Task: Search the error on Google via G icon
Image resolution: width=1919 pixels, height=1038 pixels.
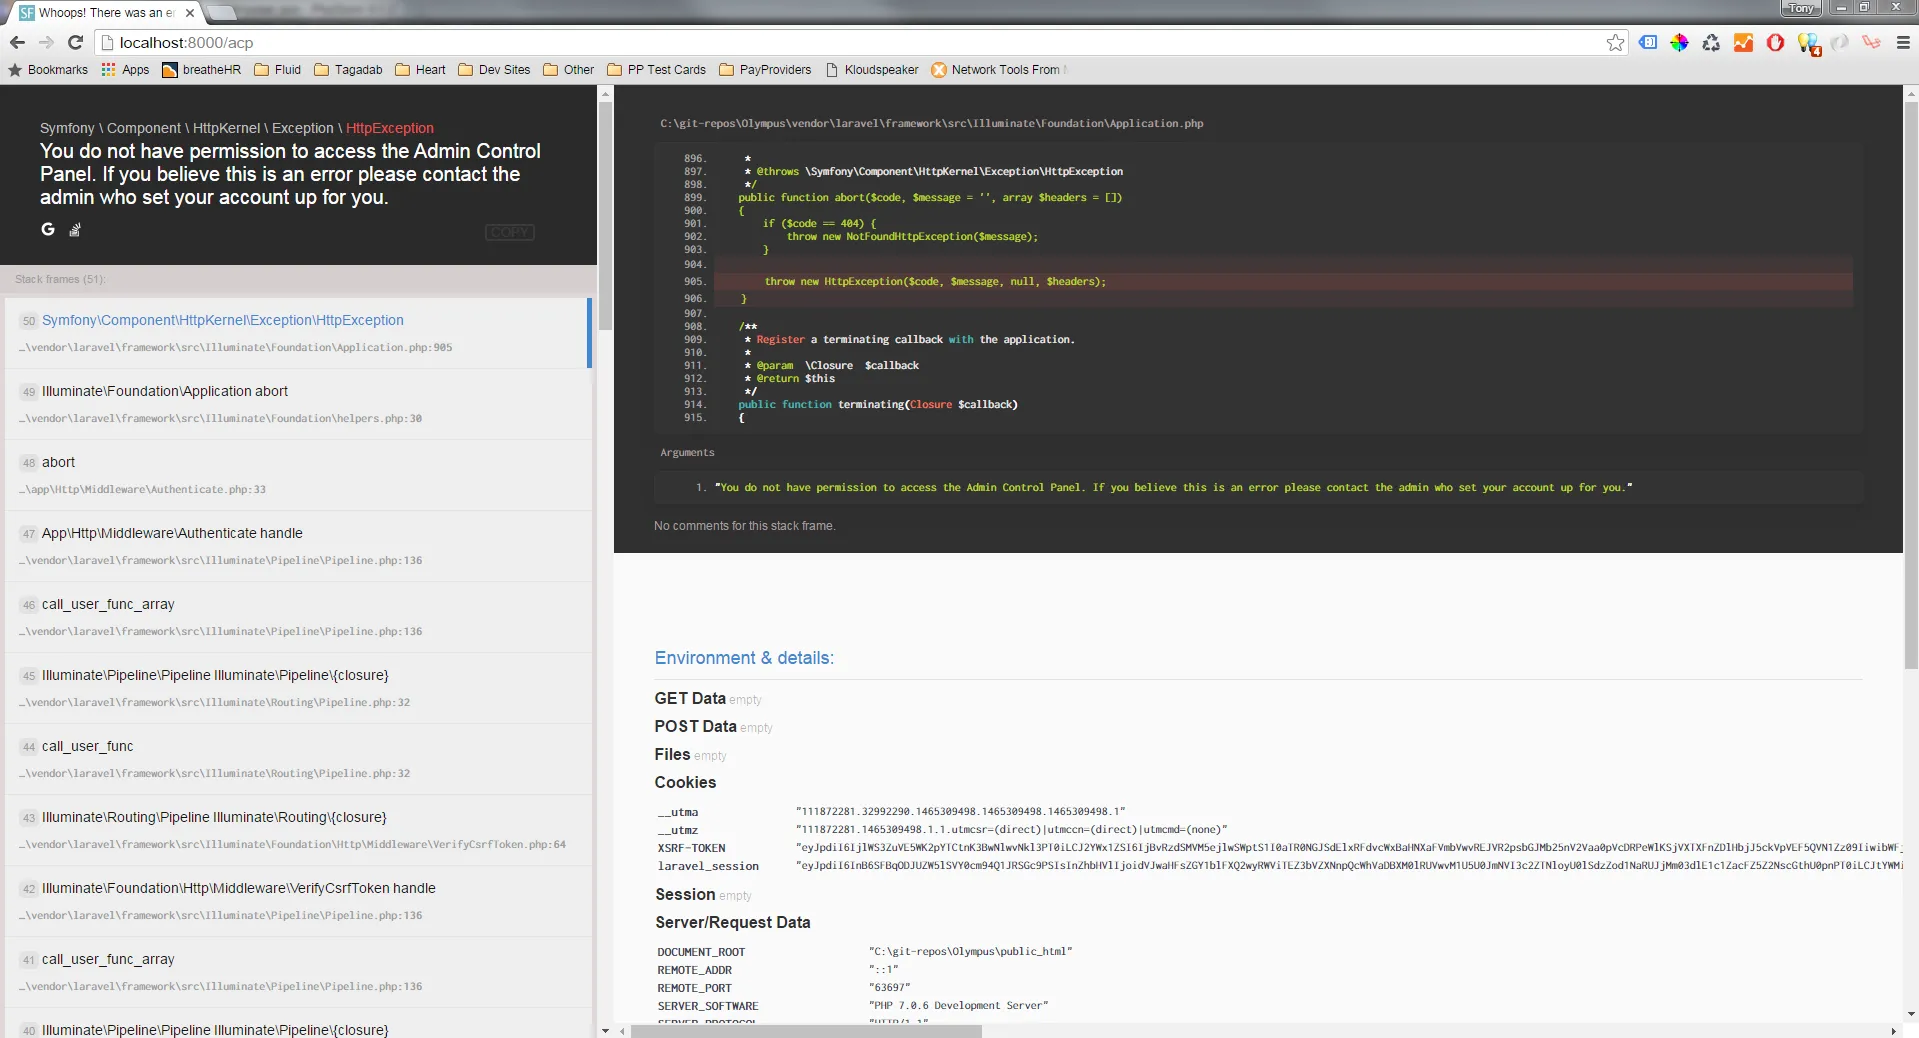Action: pyautogui.click(x=47, y=230)
